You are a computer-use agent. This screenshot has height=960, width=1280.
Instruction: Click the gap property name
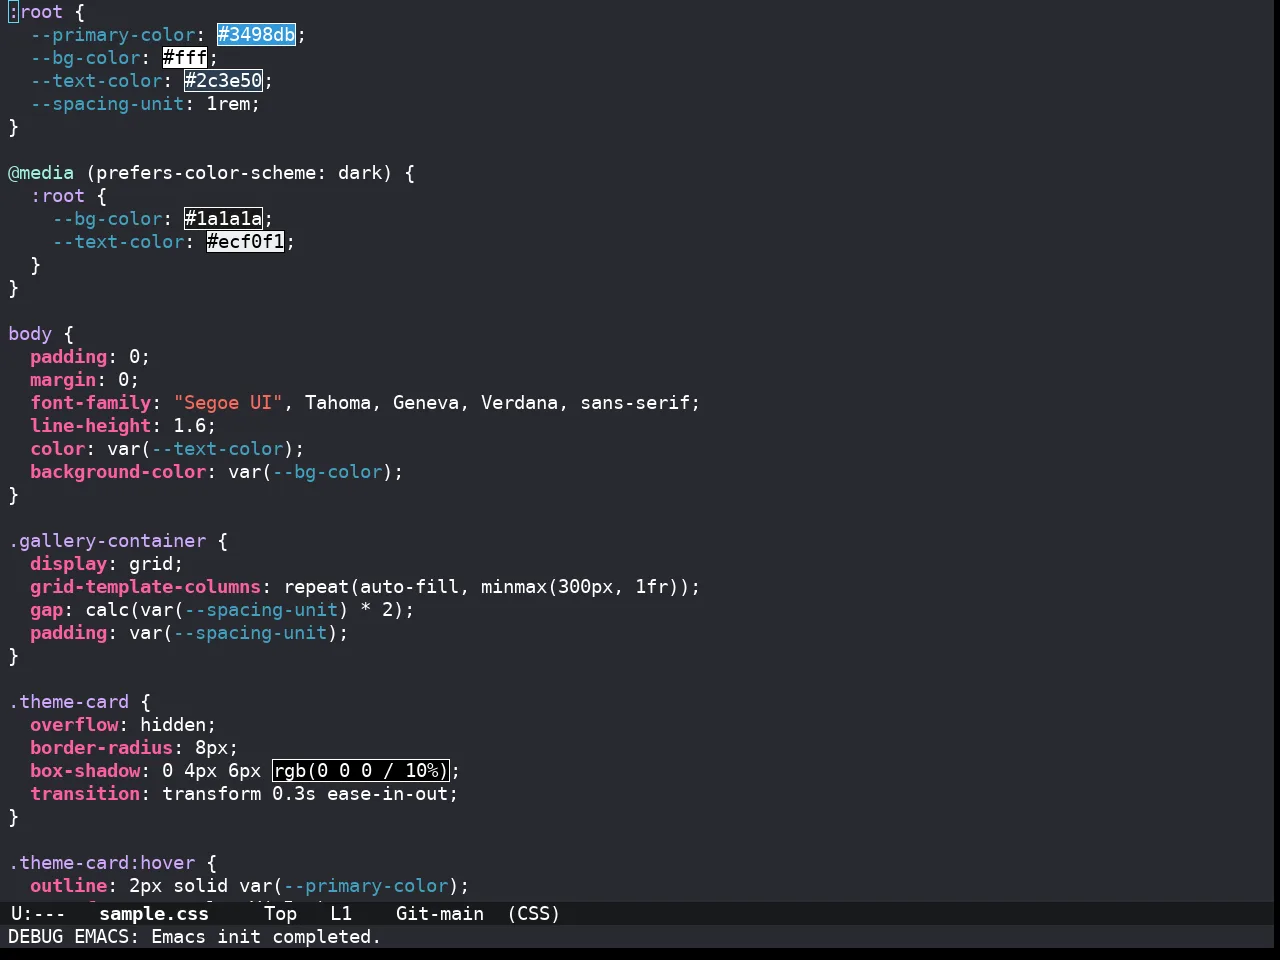point(47,610)
